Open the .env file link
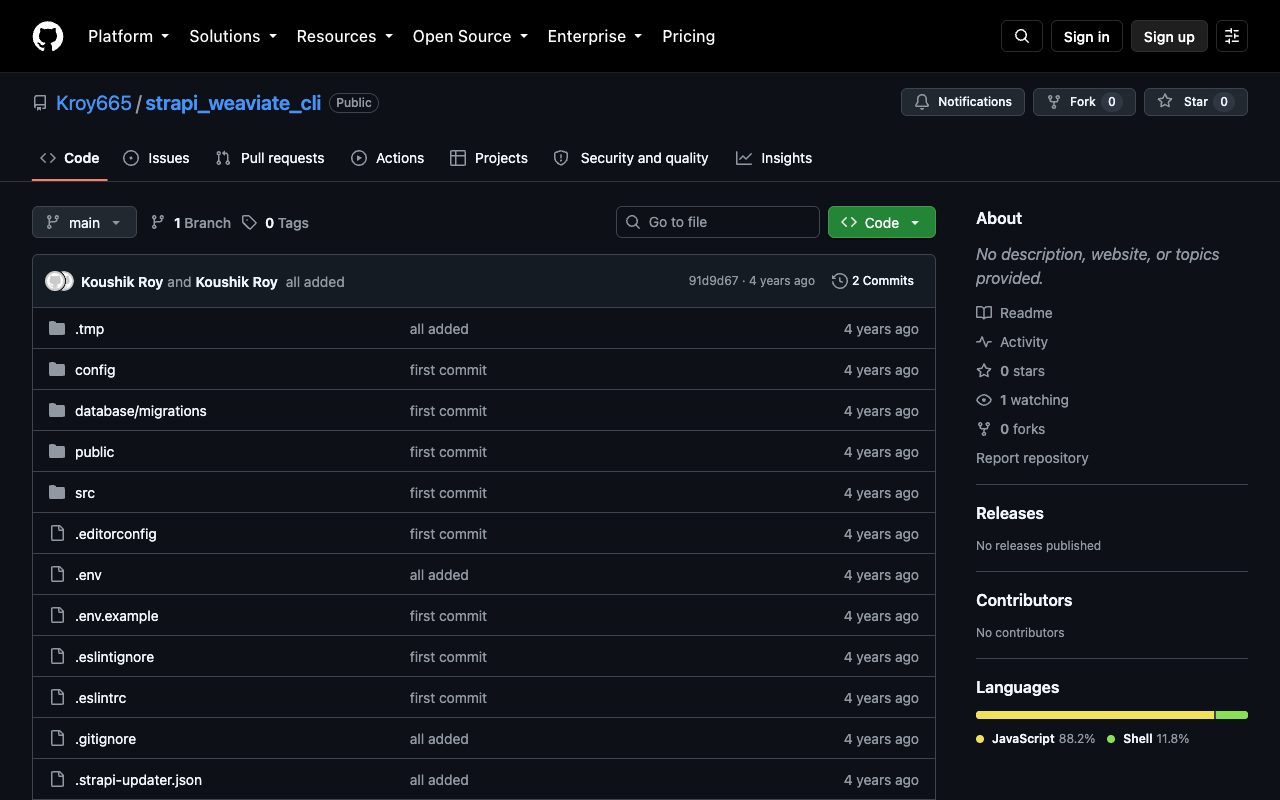This screenshot has width=1280, height=800. click(x=88, y=575)
